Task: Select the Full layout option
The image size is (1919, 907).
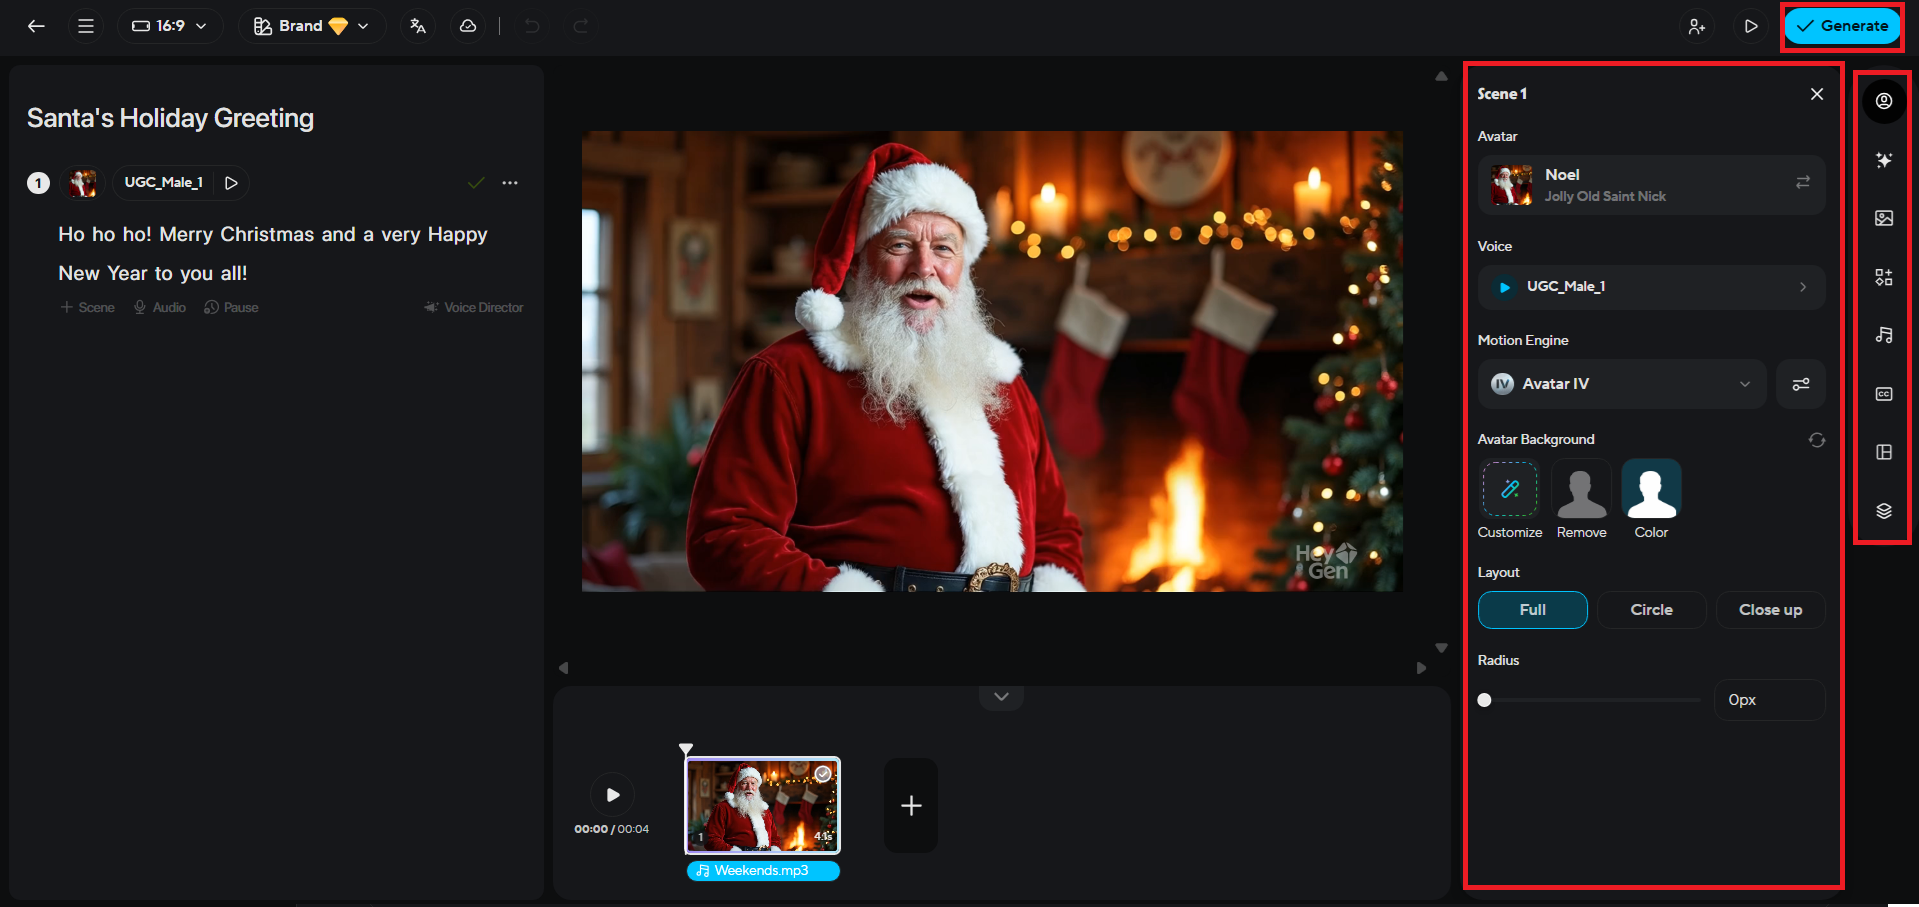Action: click(1533, 610)
